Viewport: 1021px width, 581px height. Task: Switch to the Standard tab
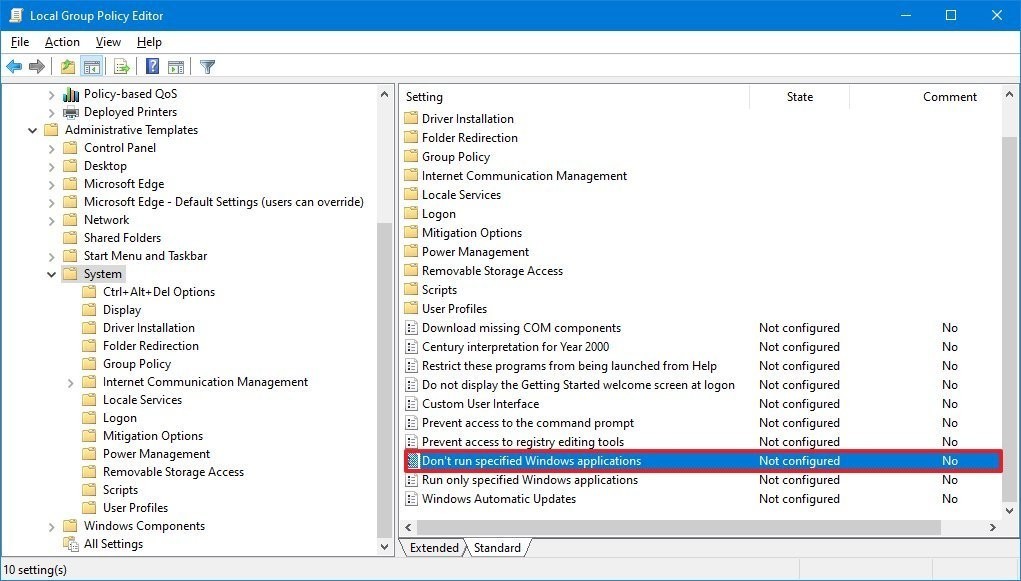pos(498,547)
